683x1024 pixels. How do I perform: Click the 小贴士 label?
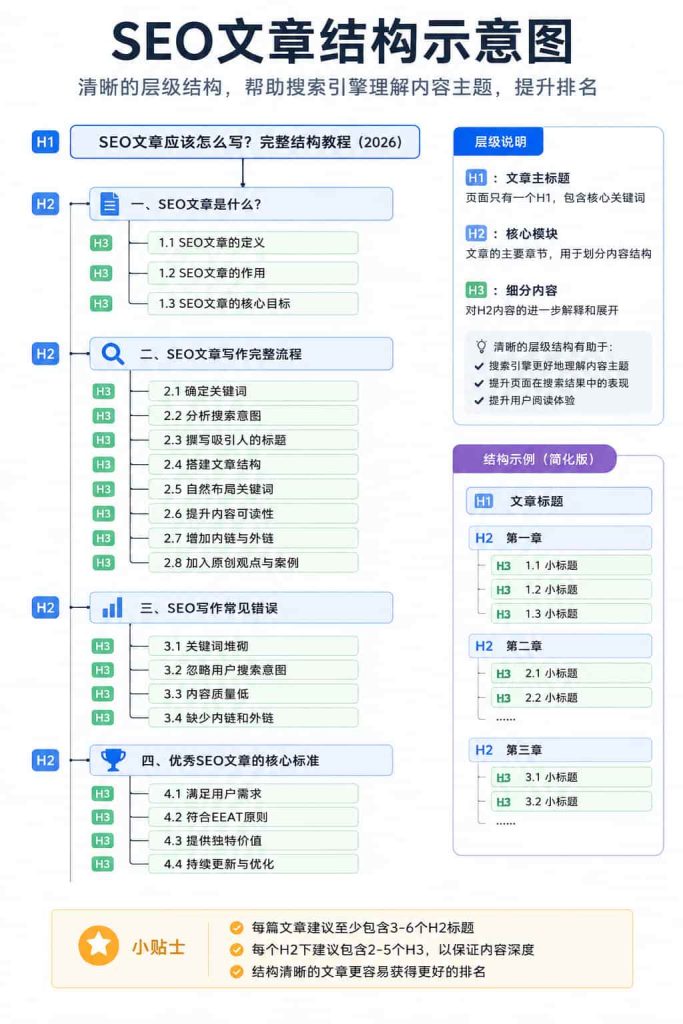158,946
